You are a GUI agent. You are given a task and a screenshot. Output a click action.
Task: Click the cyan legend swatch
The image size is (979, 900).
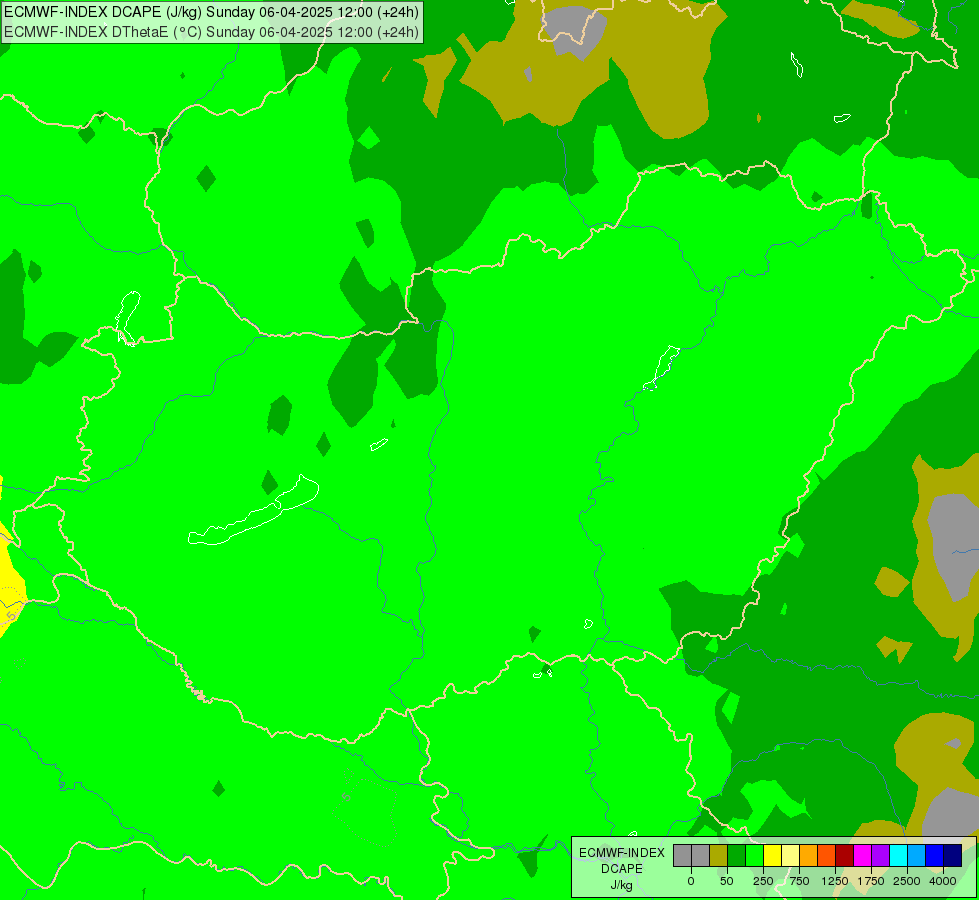point(898,856)
